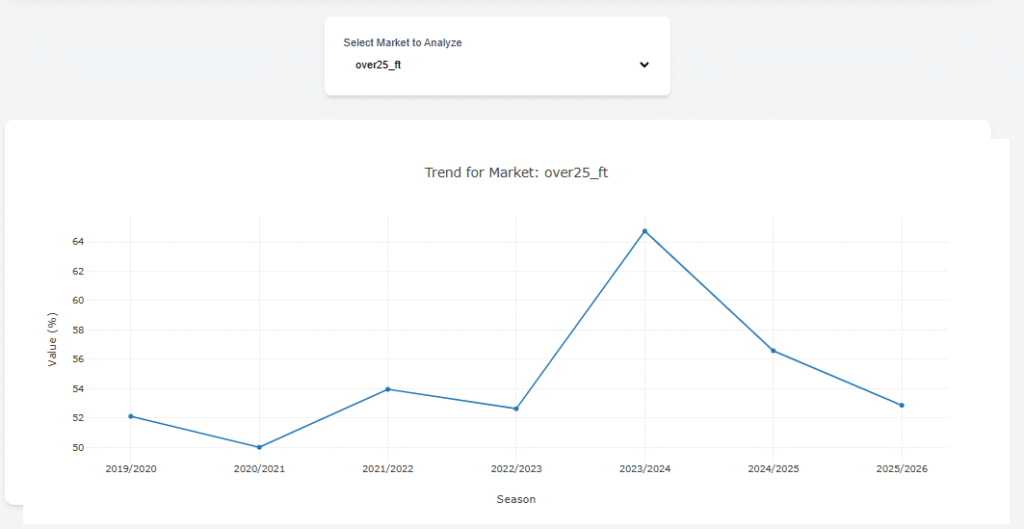The width and height of the screenshot is (1024, 529).
Task: Click the '2020/2021' x-axis label
Action: [259, 469]
